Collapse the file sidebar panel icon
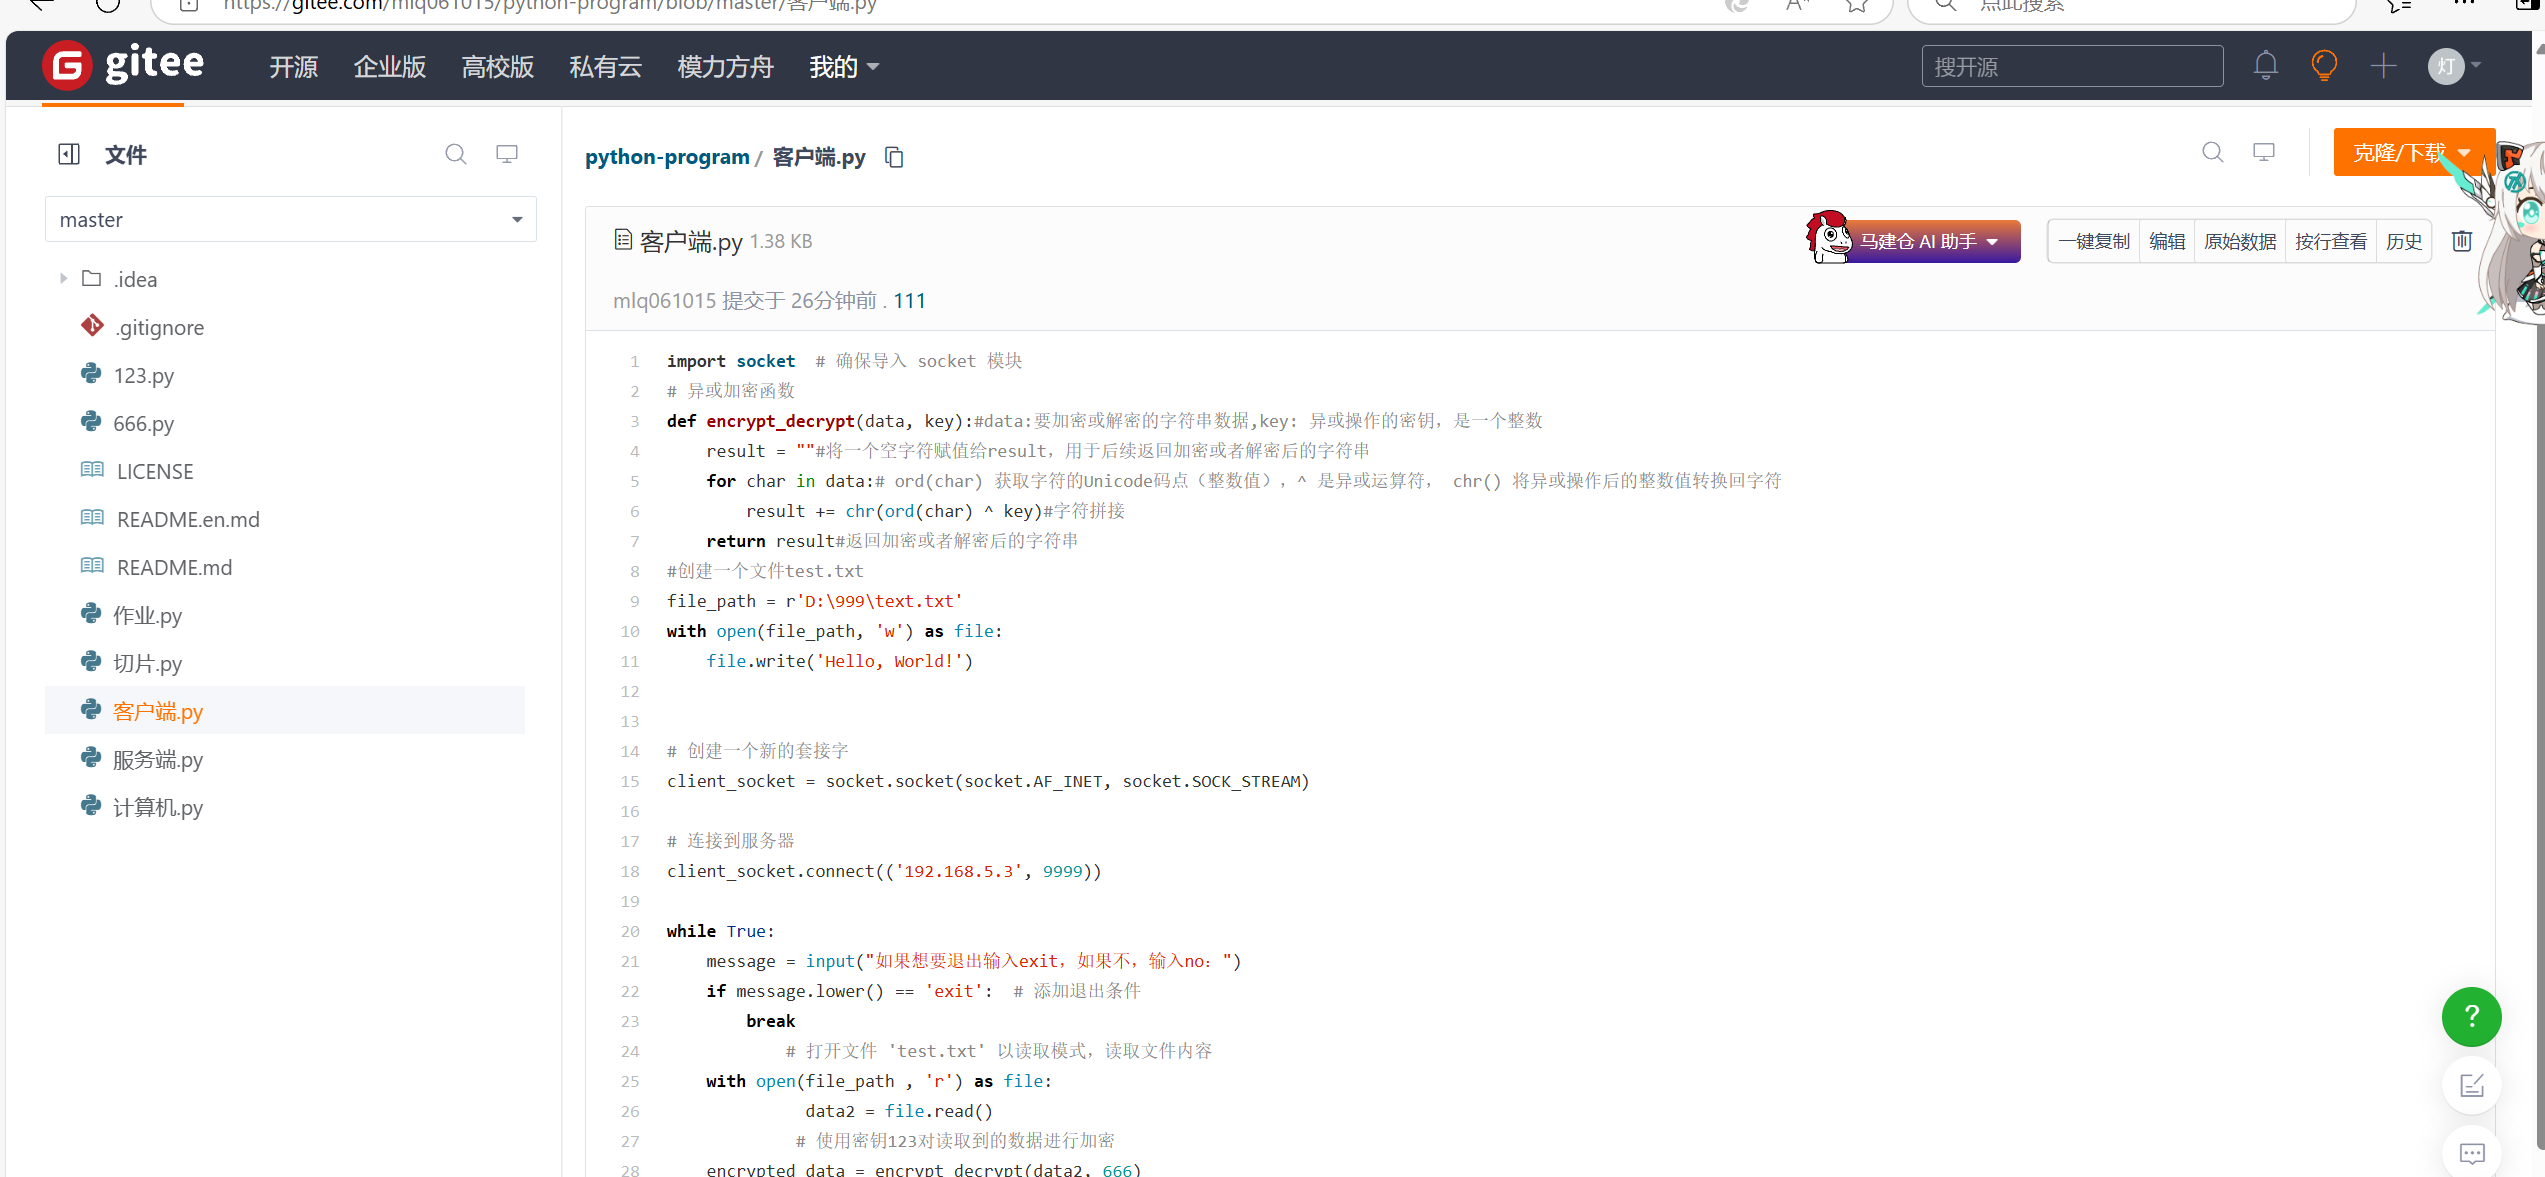Viewport: 2545px width, 1177px height. (69, 154)
